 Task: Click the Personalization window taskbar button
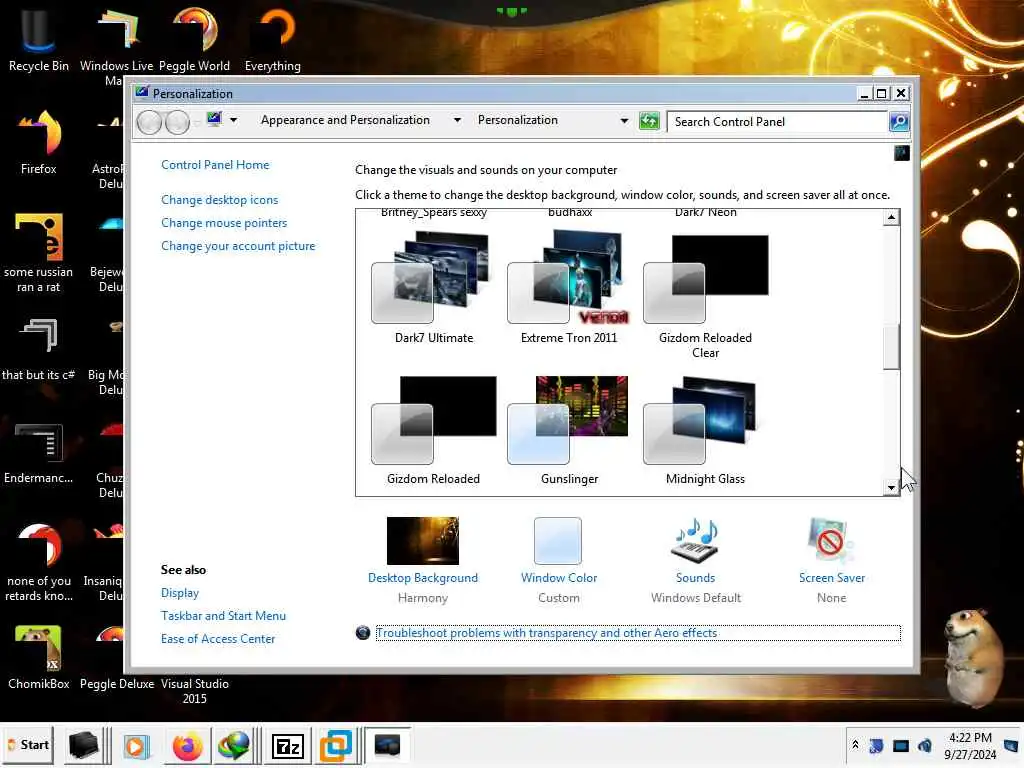387,745
